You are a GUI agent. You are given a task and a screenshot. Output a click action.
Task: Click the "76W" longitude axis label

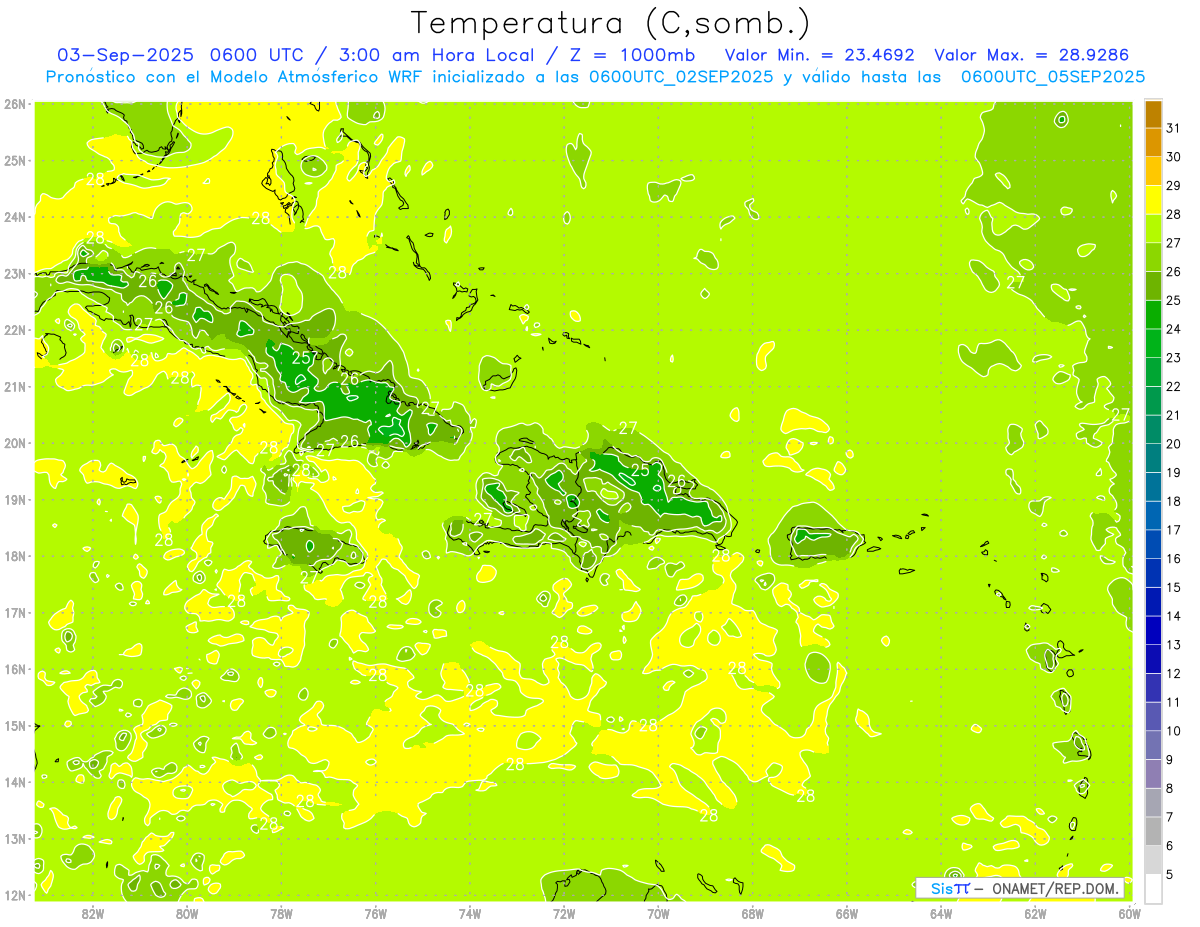(376, 913)
